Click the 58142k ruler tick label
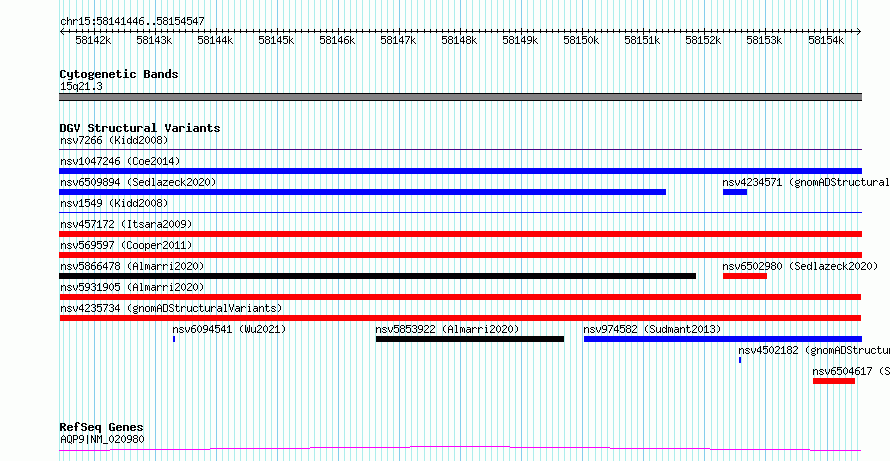This screenshot has height=461, width=890. coord(94,41)
